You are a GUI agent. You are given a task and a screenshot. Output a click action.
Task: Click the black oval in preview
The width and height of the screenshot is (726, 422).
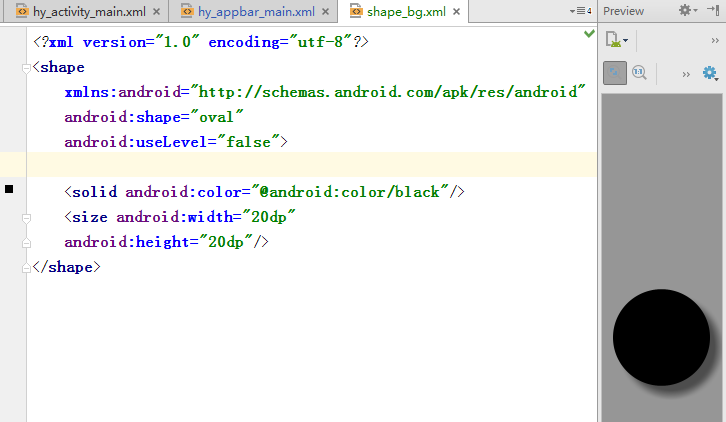click(x=661, y=338)
